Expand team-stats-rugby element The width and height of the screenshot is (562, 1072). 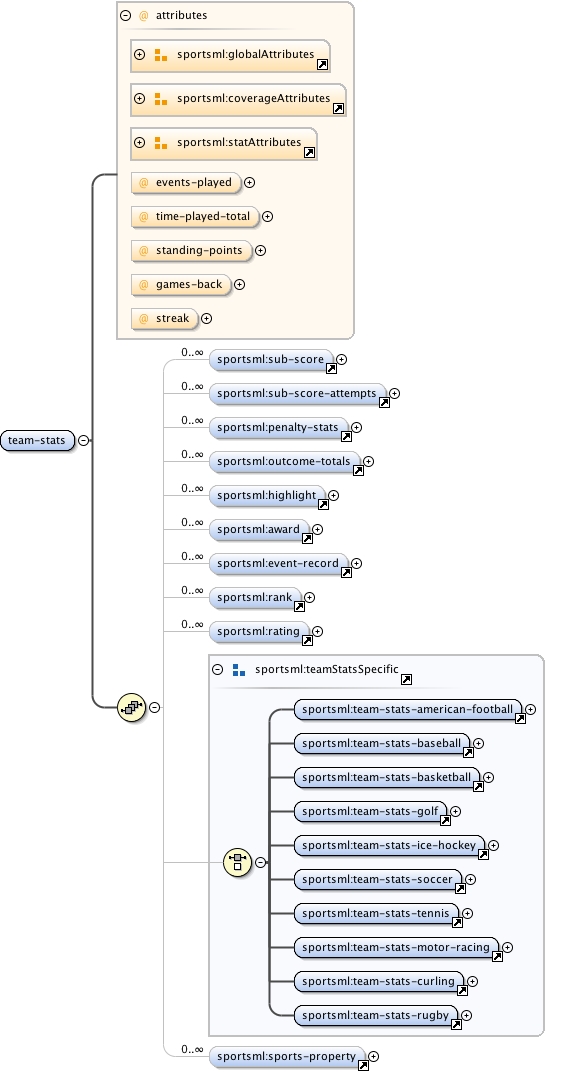tap(466, 1016)
